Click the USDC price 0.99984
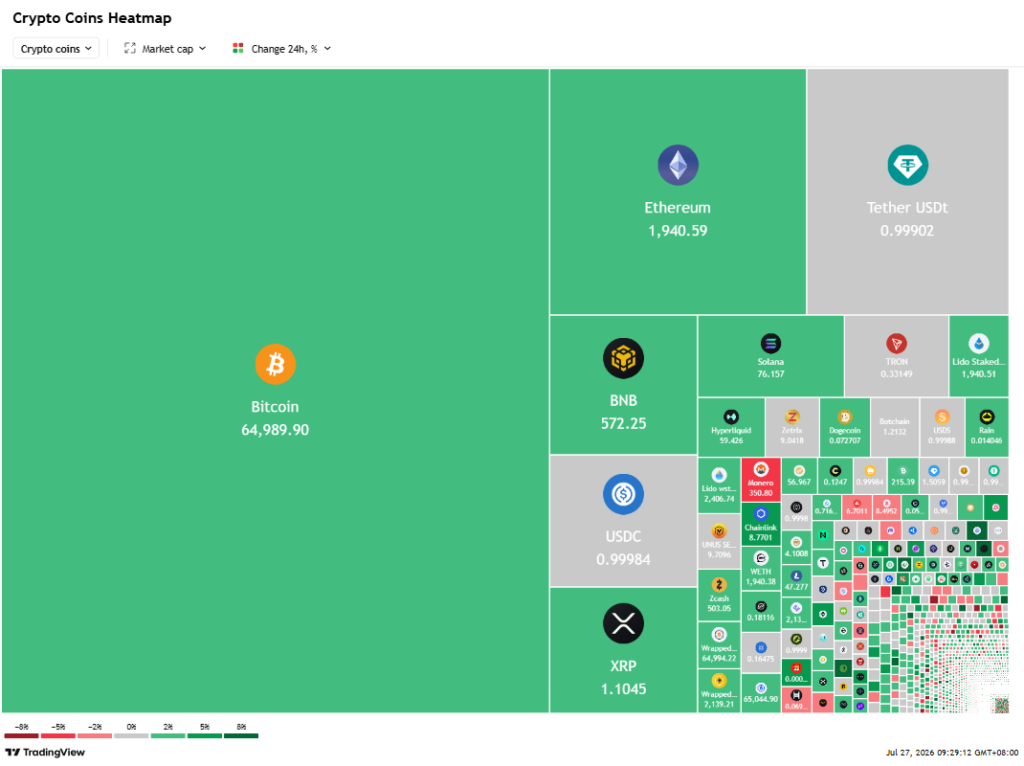 point(623,560)
